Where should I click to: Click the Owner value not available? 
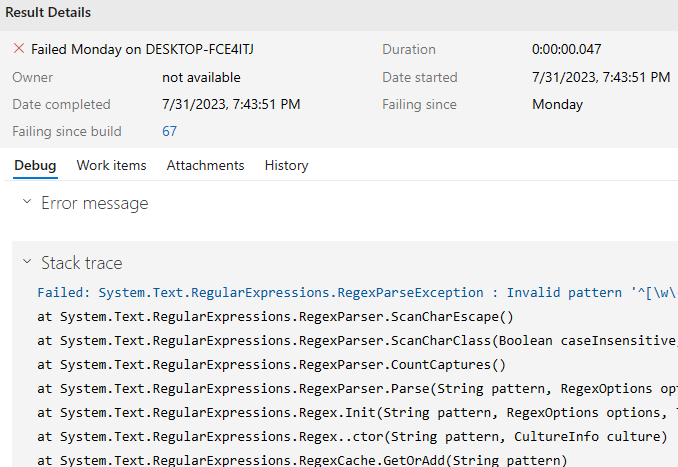point(201,77)
